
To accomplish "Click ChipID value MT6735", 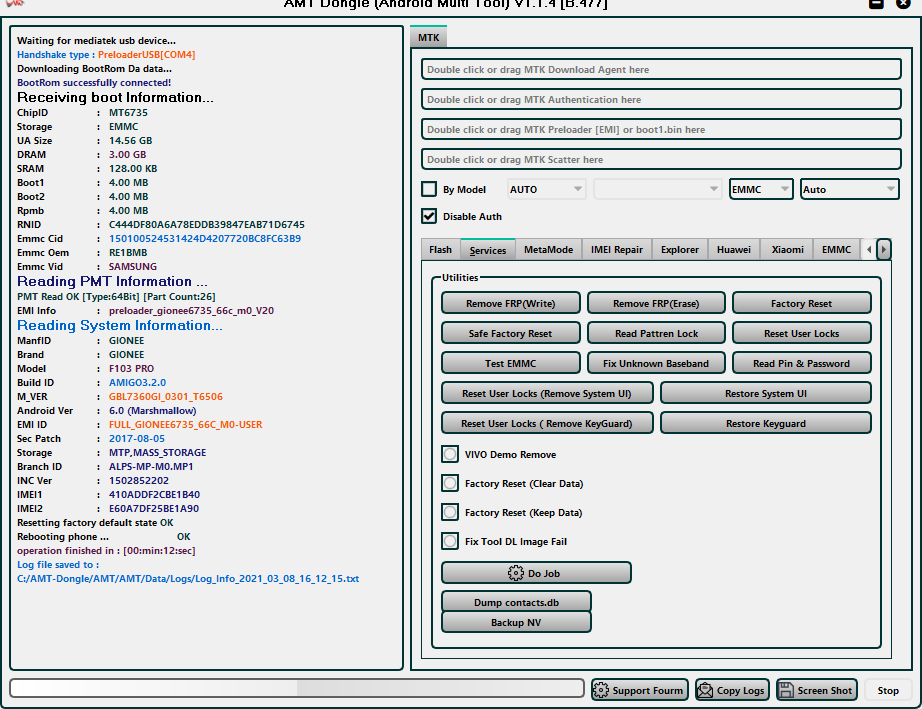I will (128, 113).
